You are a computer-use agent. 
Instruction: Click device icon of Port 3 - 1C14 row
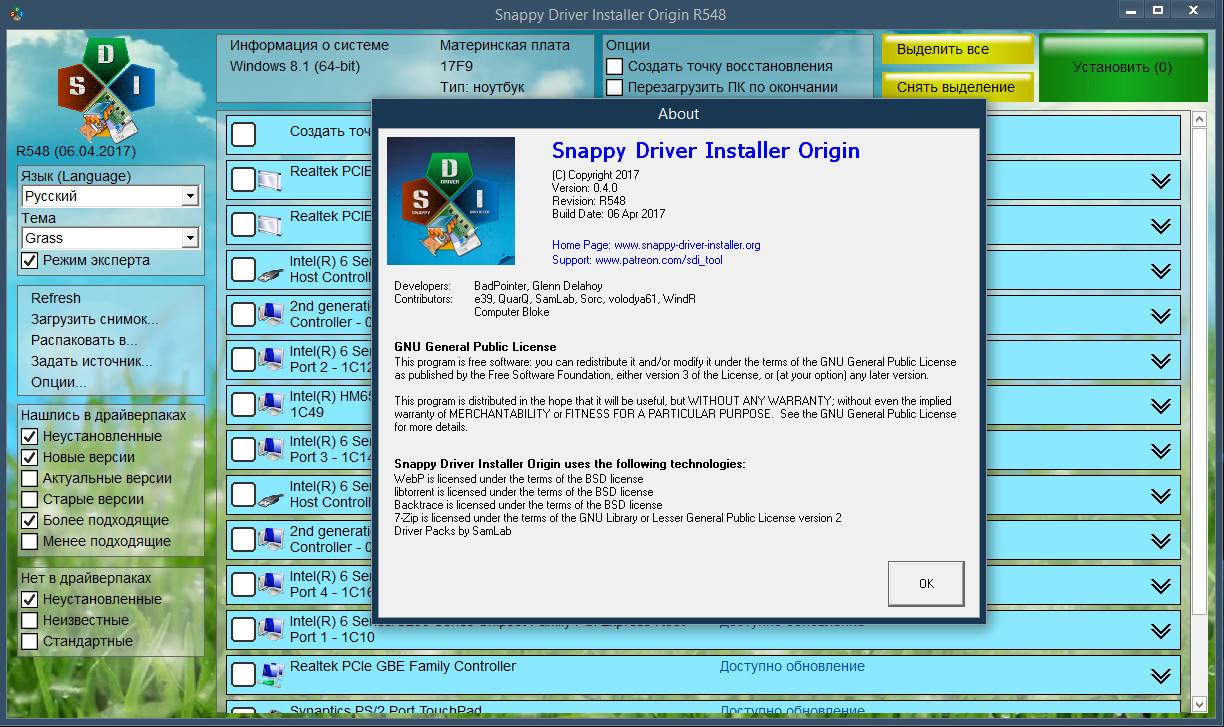coord(270,450)
